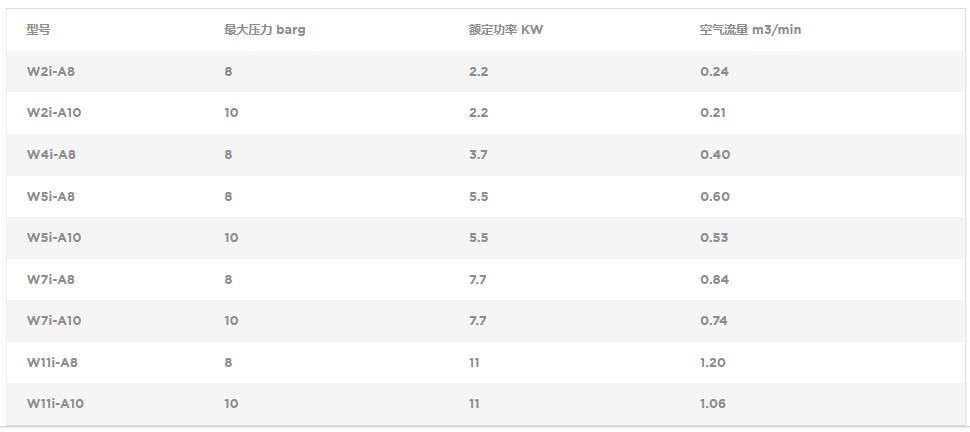The image size is (970, 432).
Task: Click the W4i-A8 model name
Action: point(51,155)
